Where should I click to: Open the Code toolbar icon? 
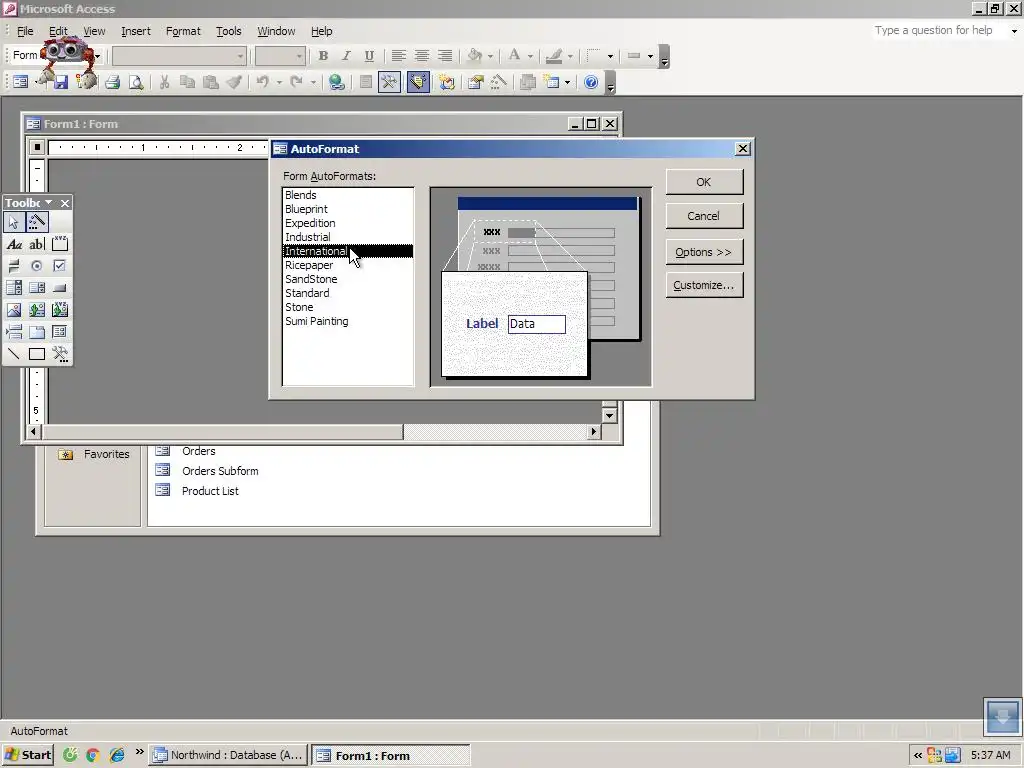pyautogui.click(x=447, y=82)
